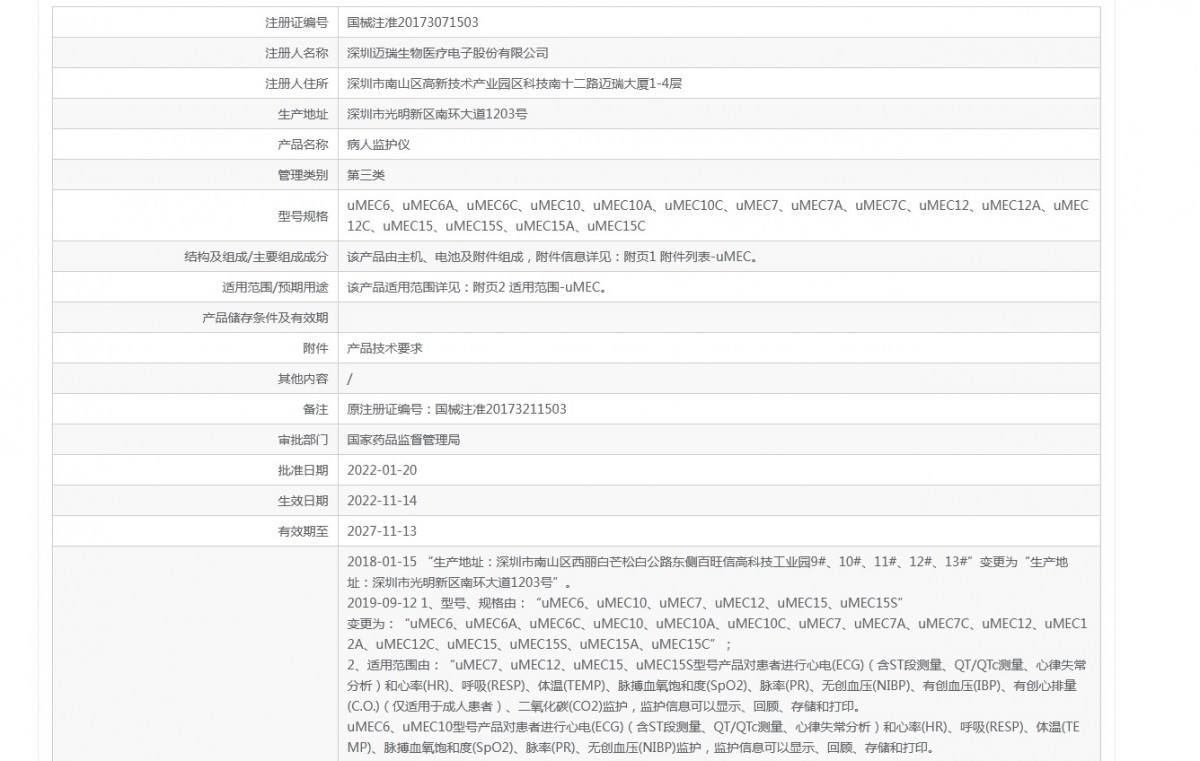Click the 适用范围/预期用途 label

tap(274, 287)
